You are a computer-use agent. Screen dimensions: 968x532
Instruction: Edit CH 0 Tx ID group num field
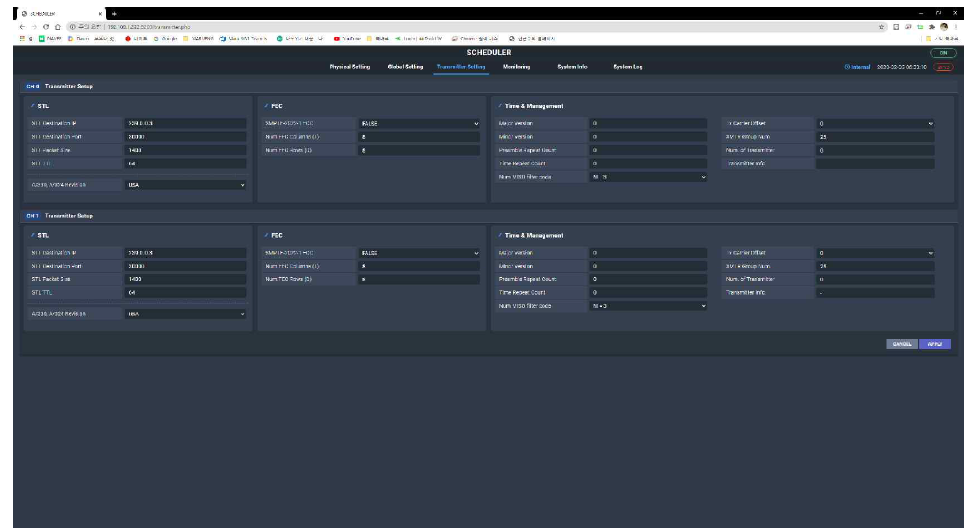[875, 137]
